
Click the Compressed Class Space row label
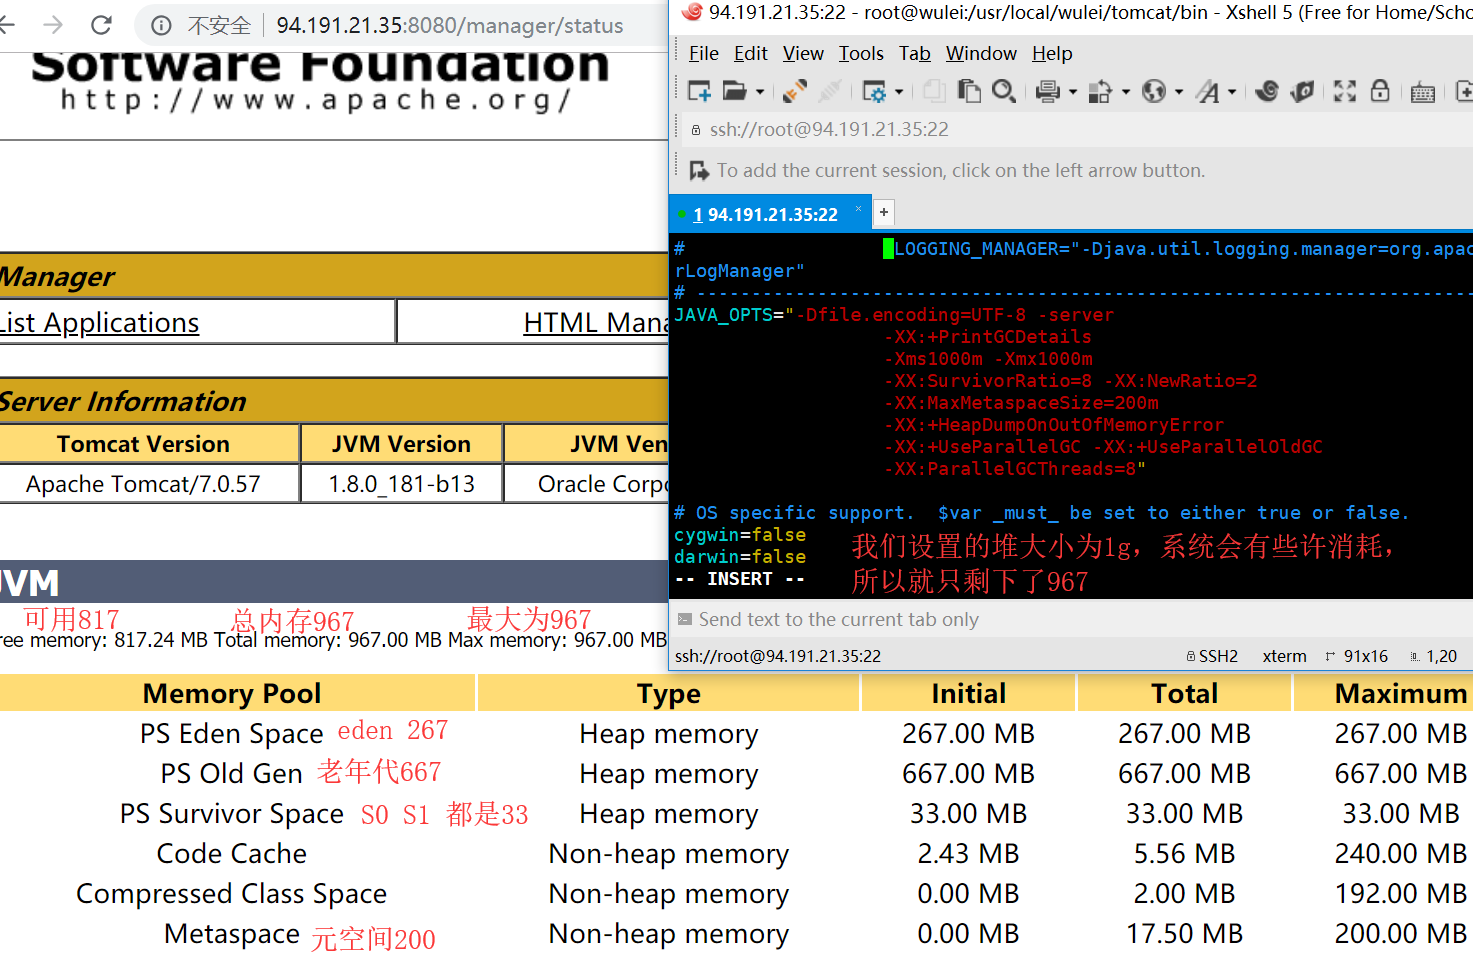point(232,894)
